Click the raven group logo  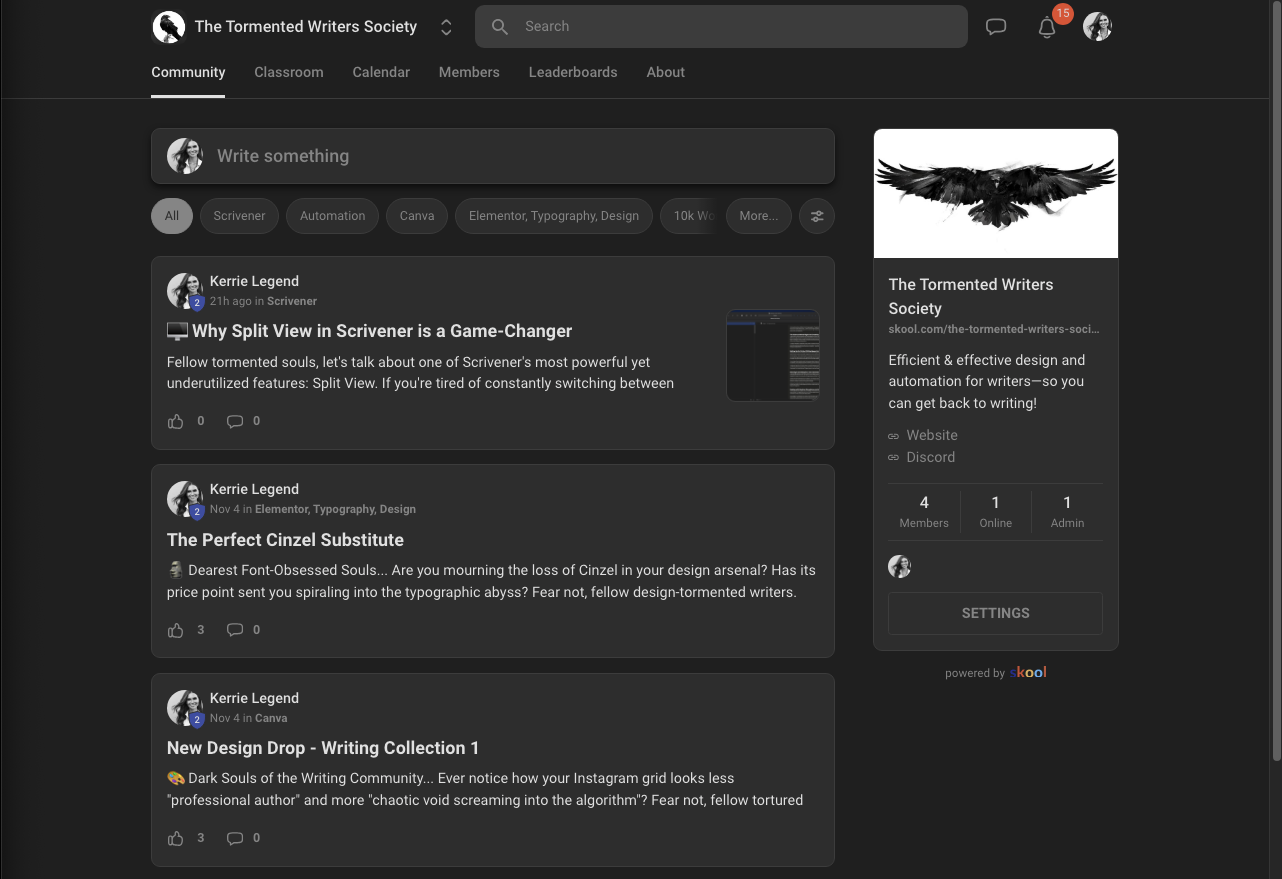pyautogui.click(x=169, y=27)
